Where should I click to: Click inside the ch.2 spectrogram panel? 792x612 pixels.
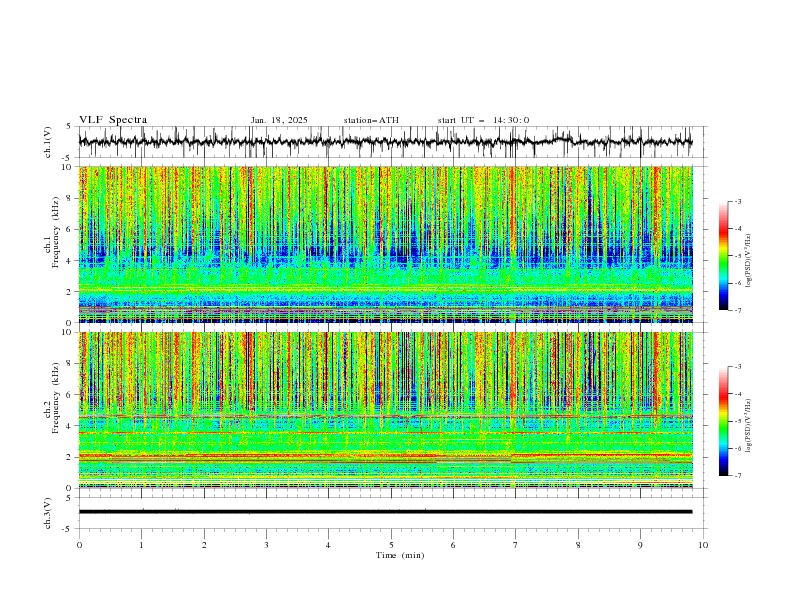385,410
